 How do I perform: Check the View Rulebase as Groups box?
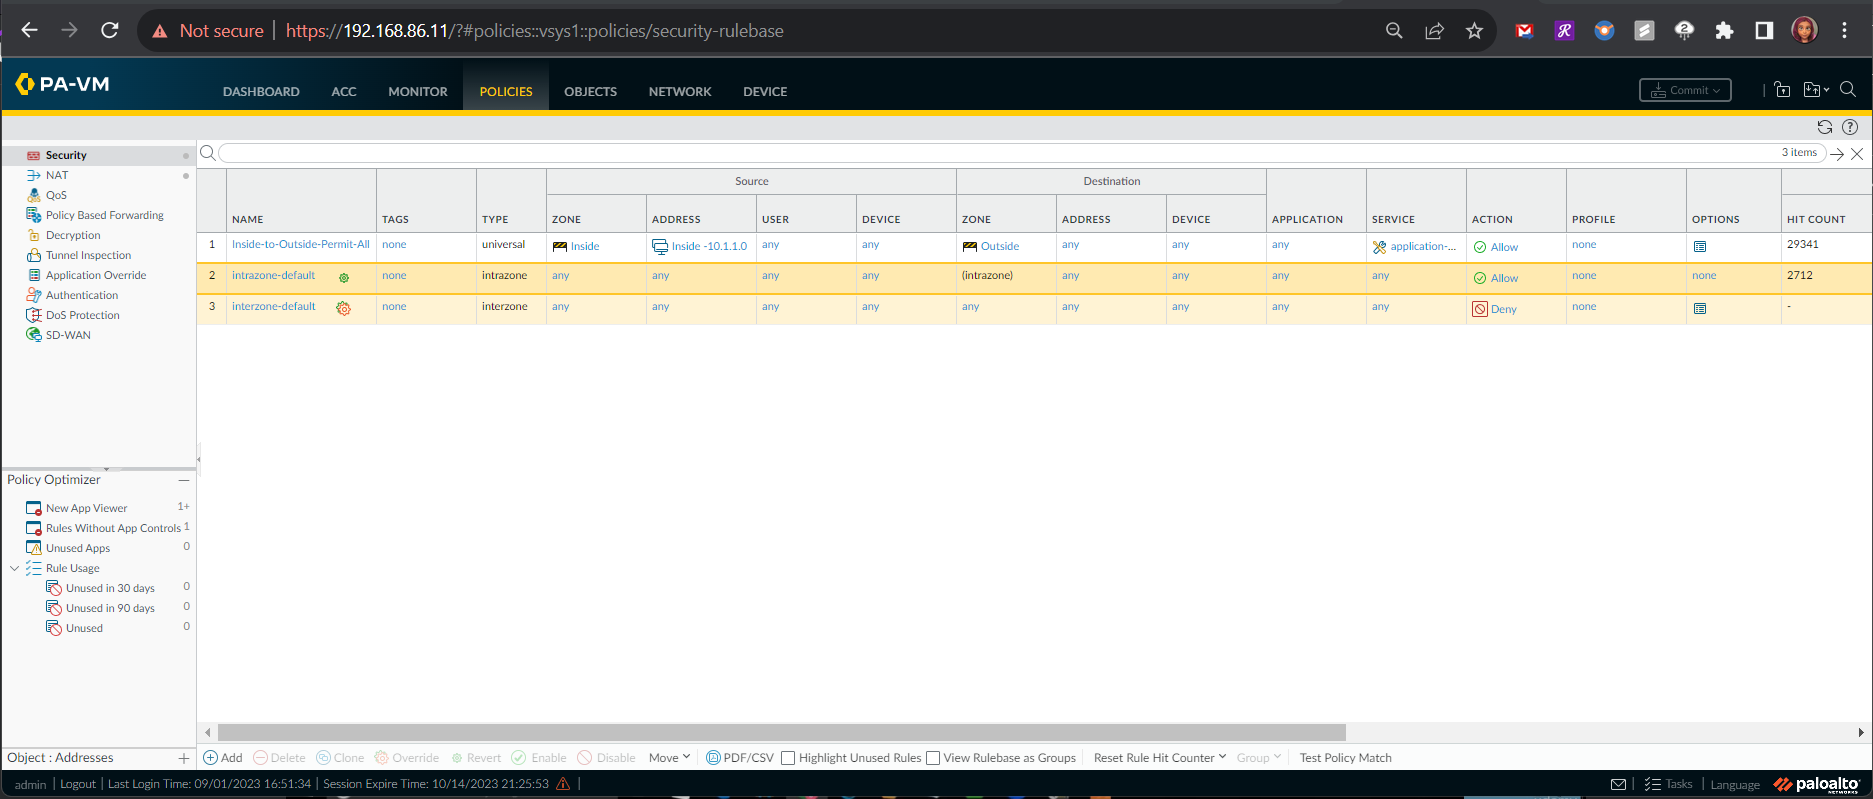933,758
